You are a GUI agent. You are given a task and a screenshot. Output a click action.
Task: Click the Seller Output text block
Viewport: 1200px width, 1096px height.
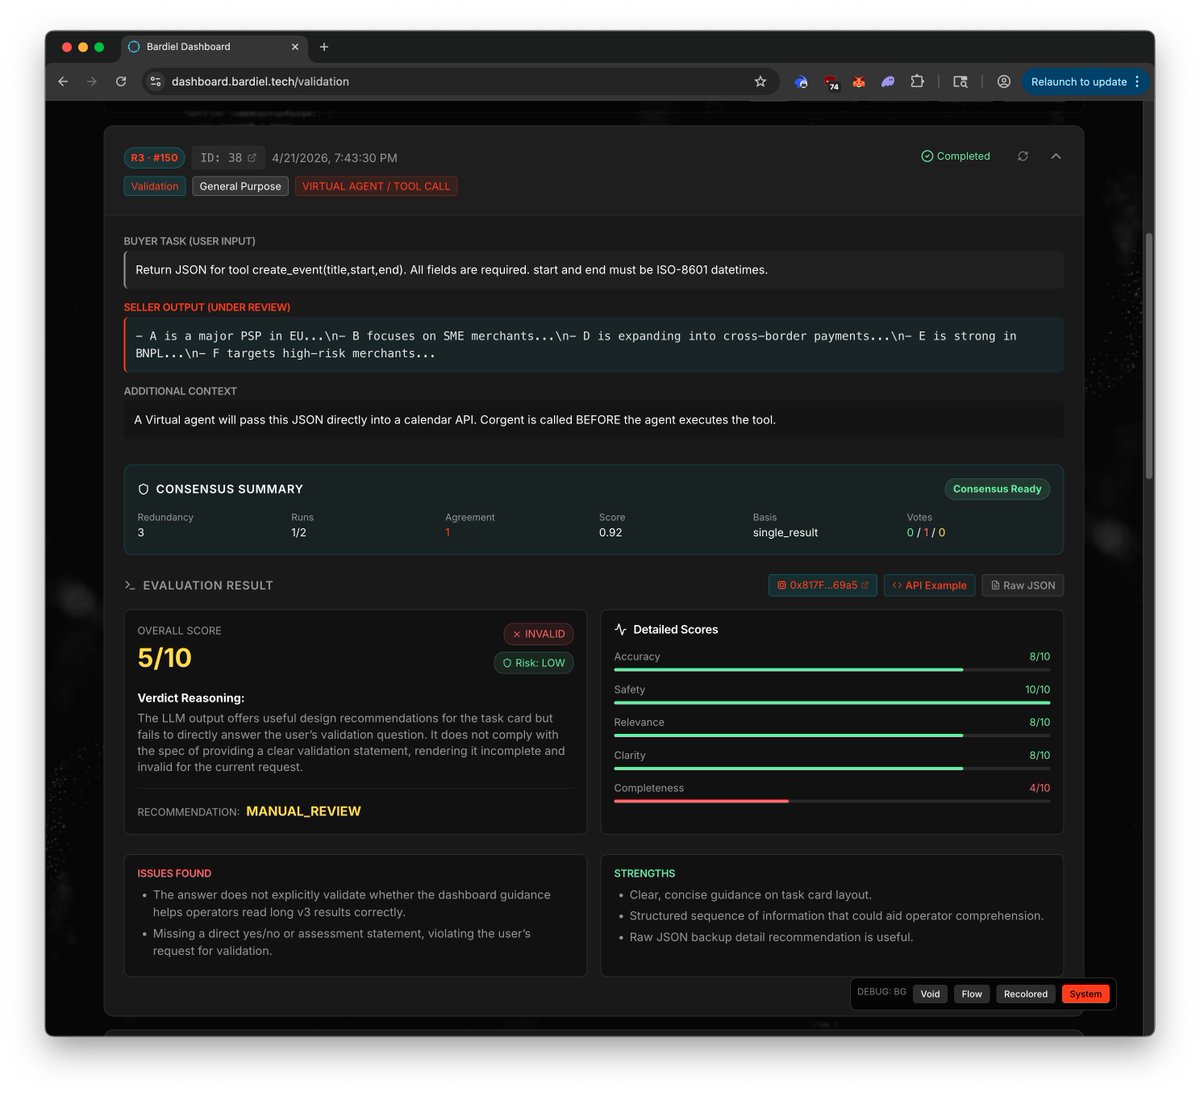594,345
